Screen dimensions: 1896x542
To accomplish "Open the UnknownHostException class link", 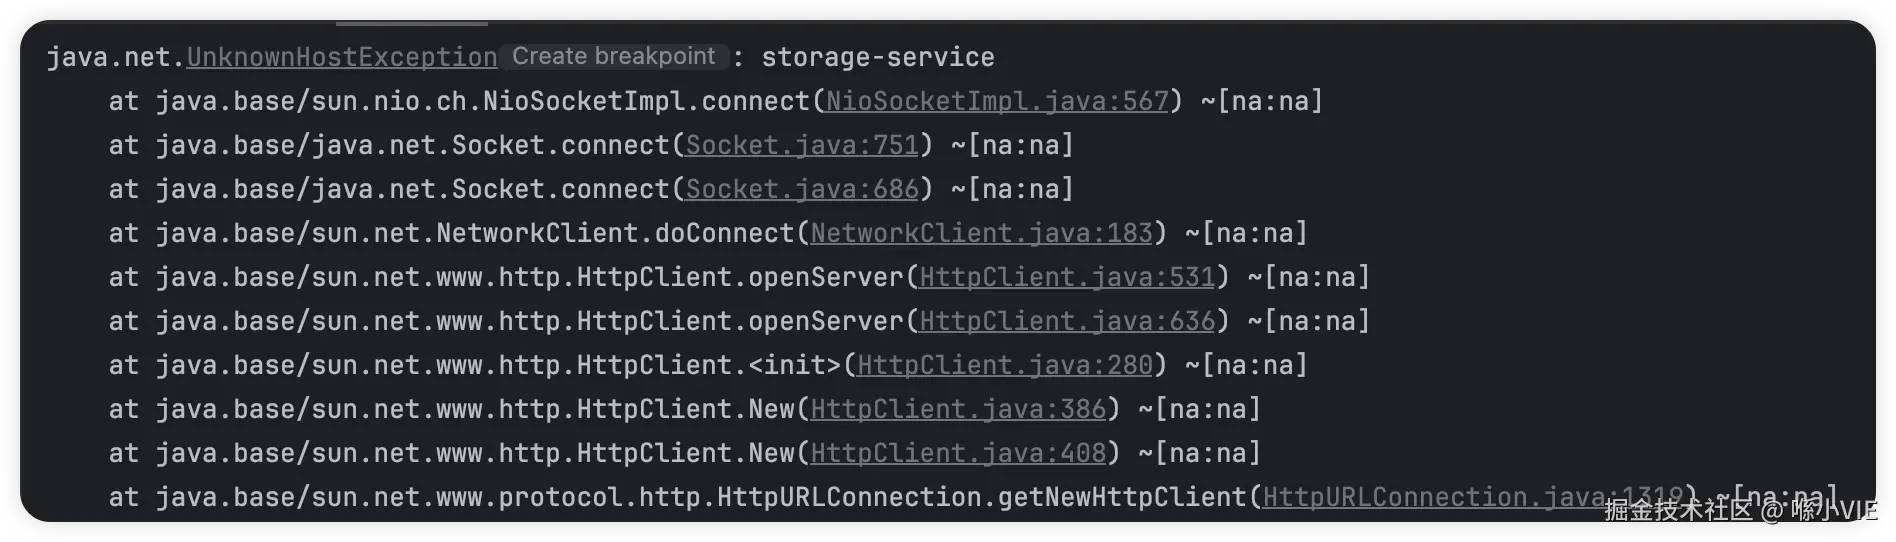I will pyautogui.click(x=342, y=58).
